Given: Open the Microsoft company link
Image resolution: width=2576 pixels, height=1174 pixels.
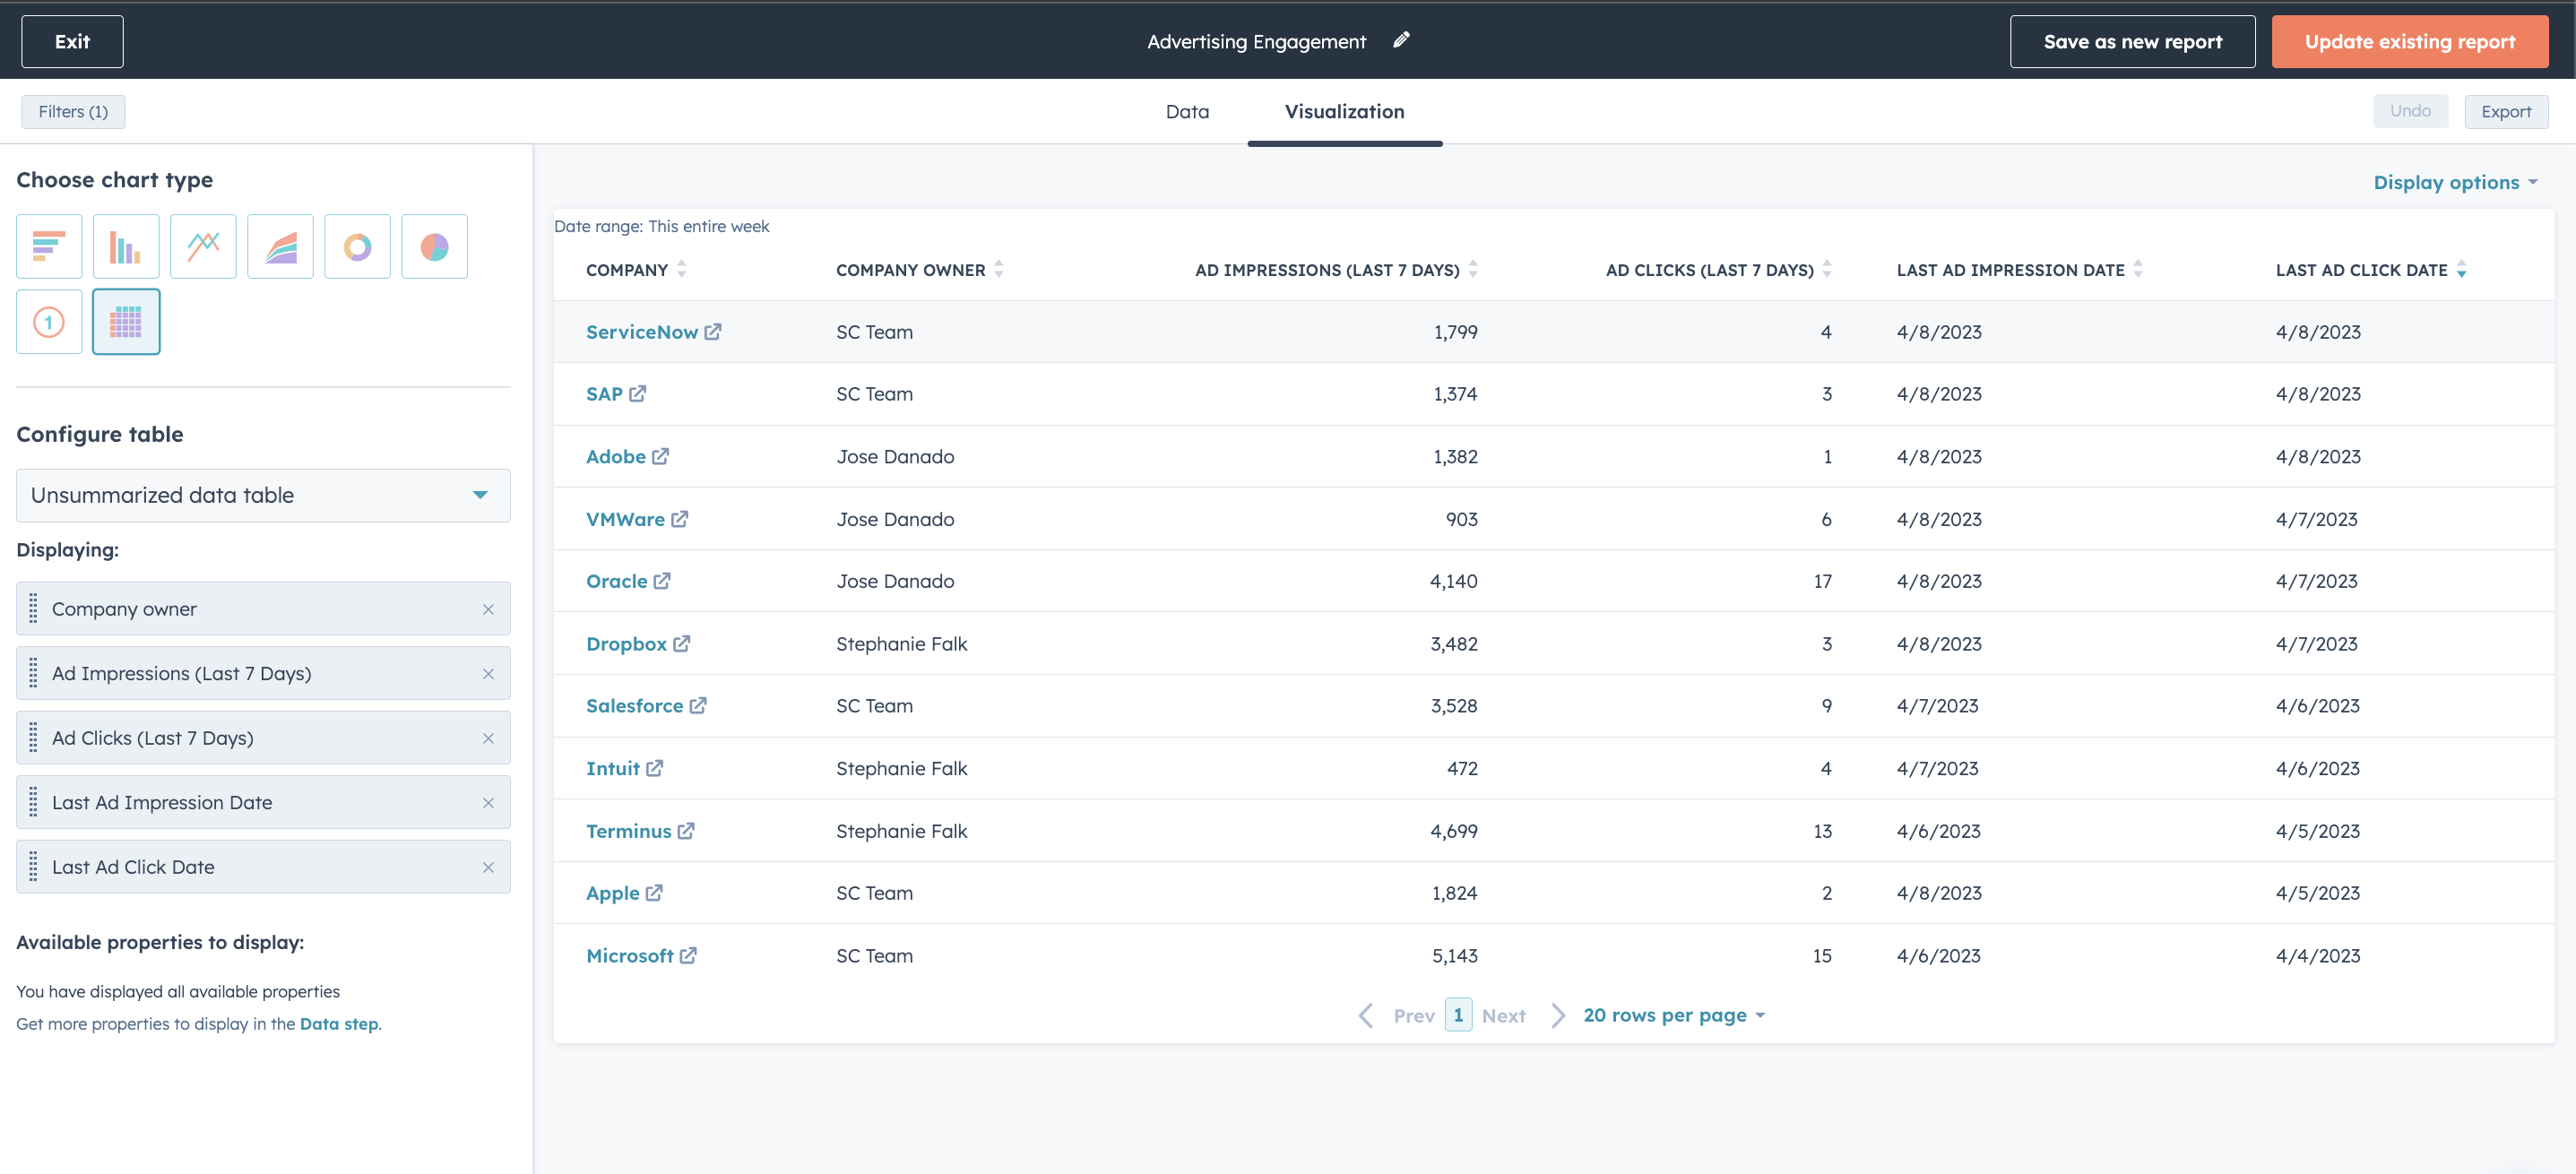Looking at the screenshot, I should click(630, 956).
